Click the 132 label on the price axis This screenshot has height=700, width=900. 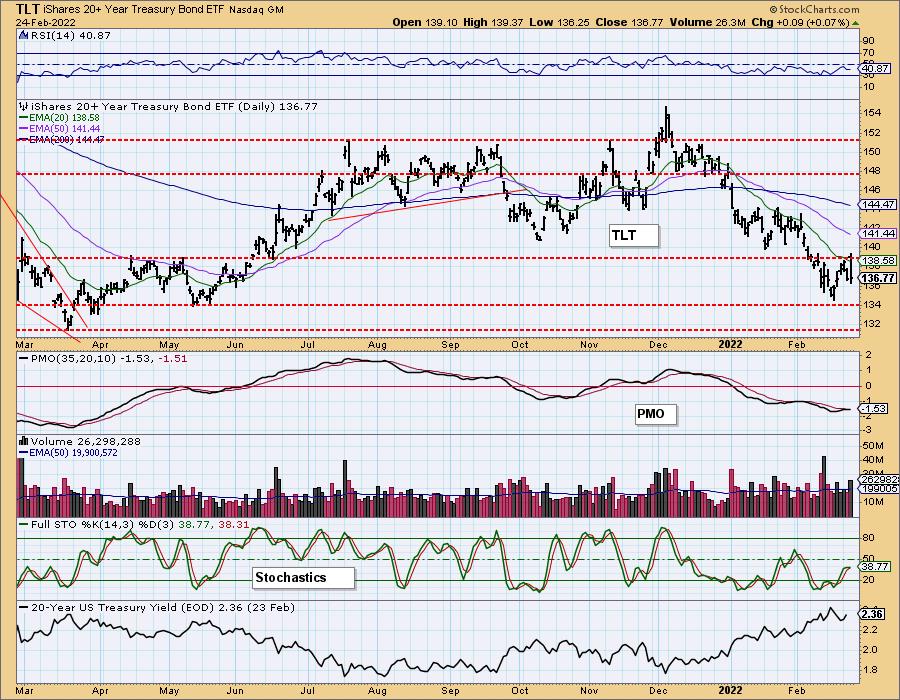(873, 323)
